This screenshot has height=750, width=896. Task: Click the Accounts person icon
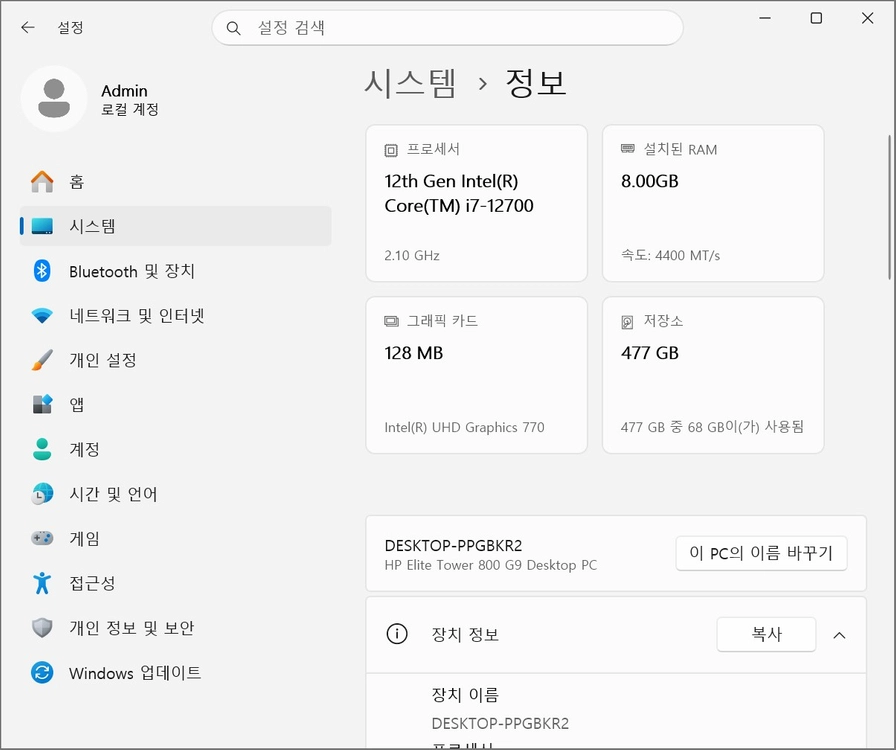click(42, 449)
